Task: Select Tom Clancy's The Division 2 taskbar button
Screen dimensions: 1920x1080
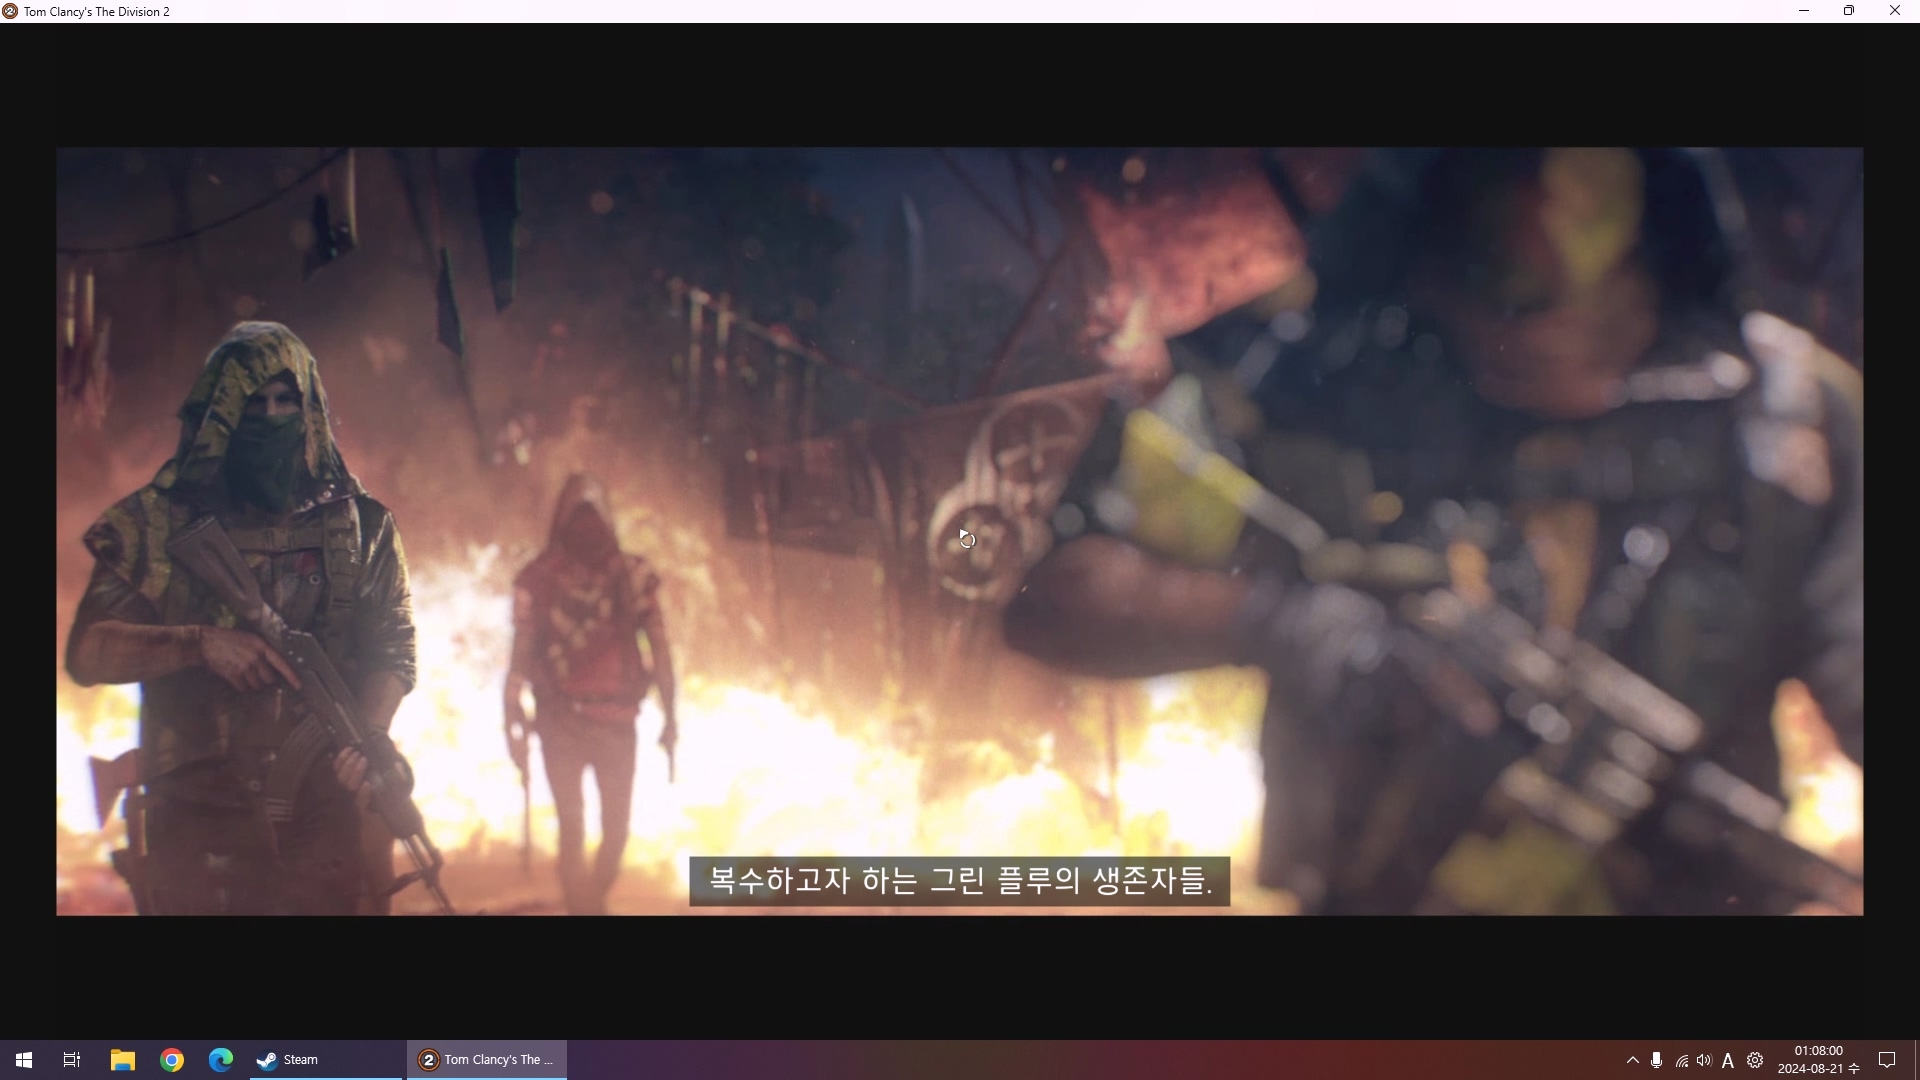Action: coord(487,1060)
